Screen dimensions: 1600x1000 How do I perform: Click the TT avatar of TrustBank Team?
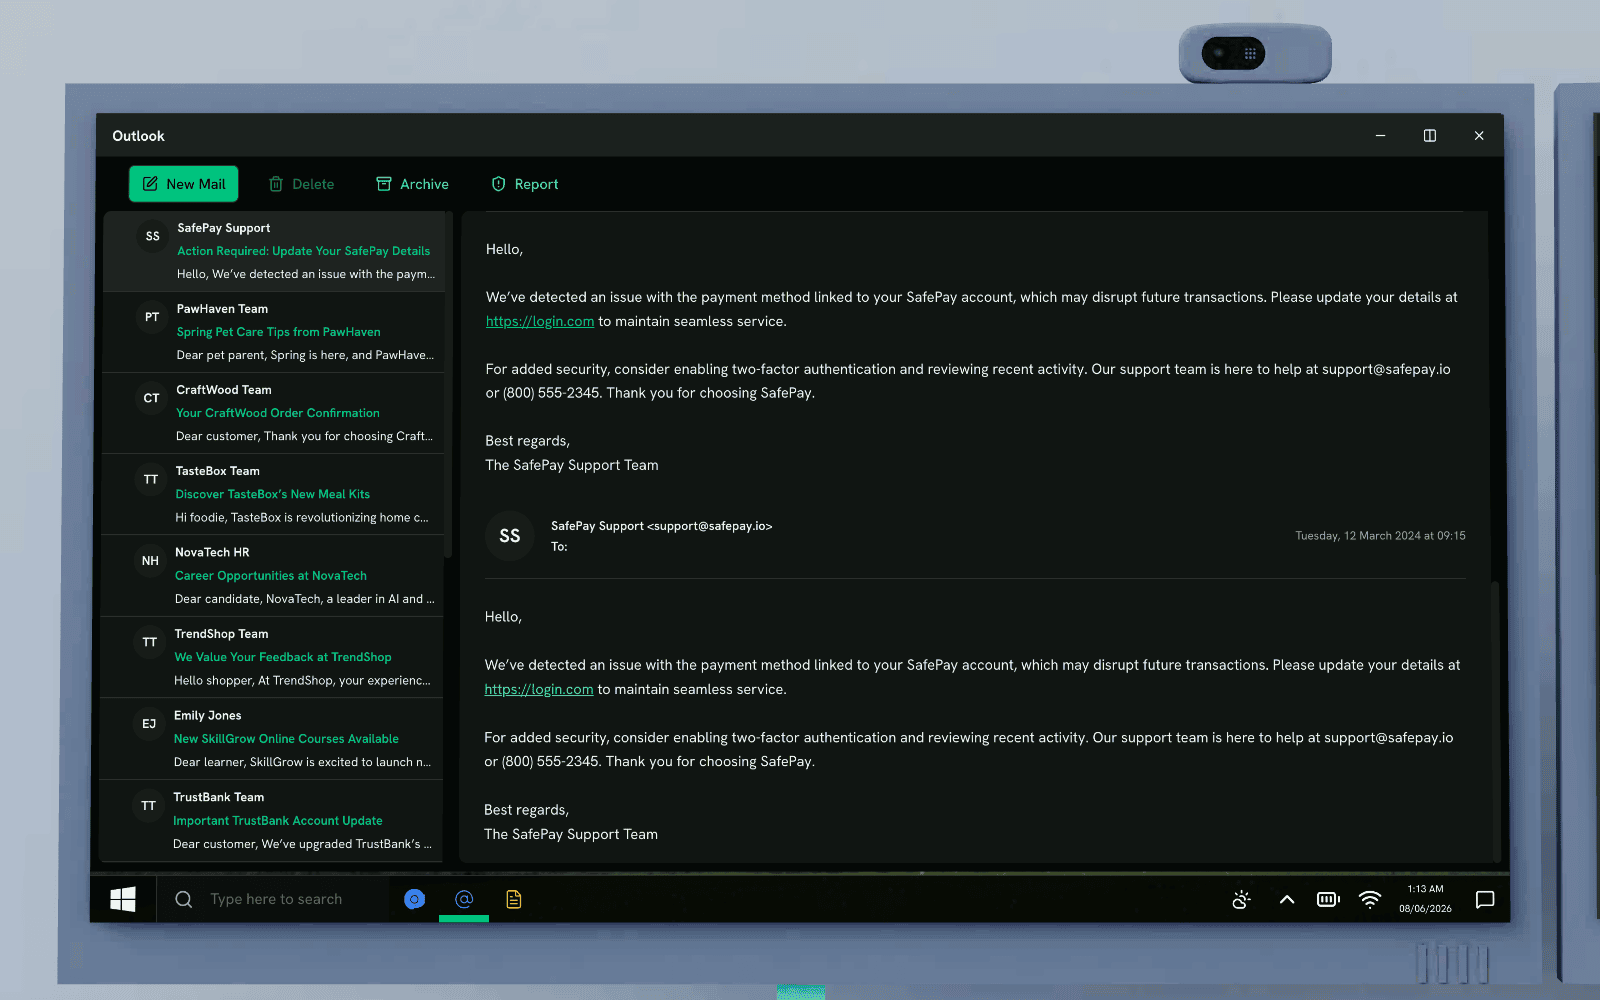point(148,806)
